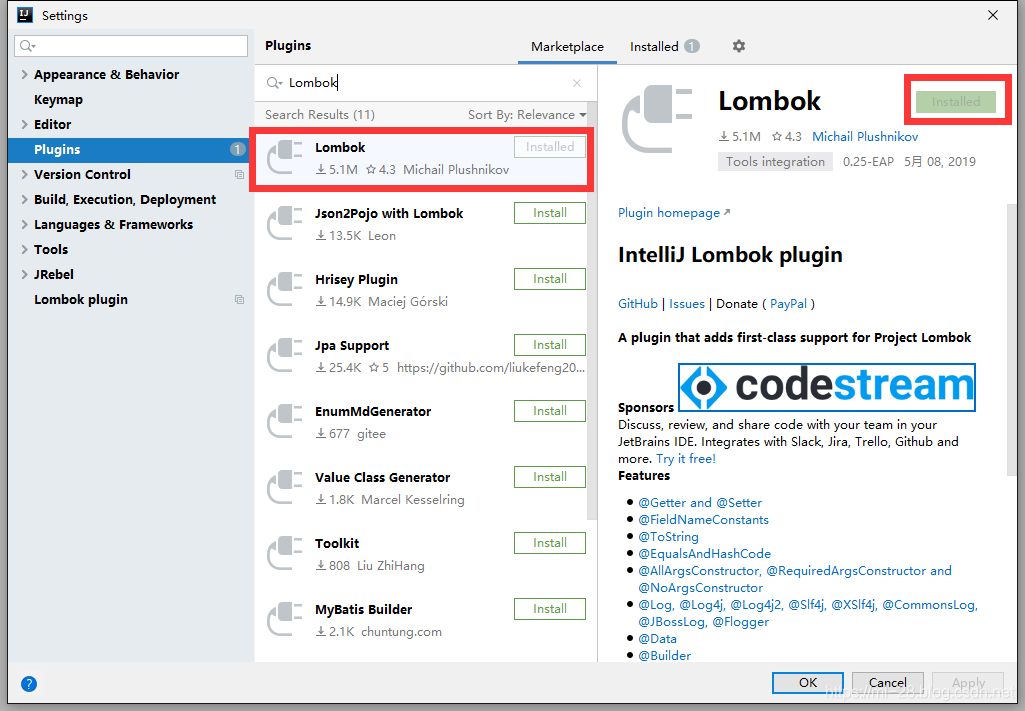1025x711 pixels.
Task: Expand the Version Control node
Action: coord(24,174)
